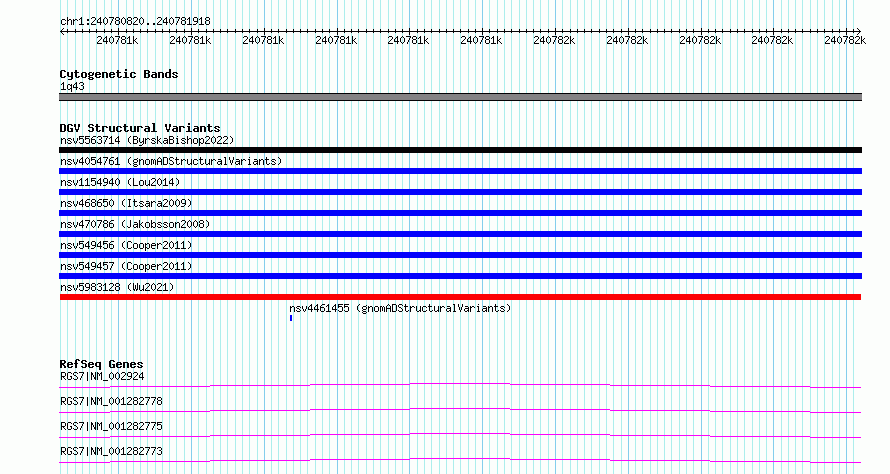Image resolution: width=890 pixels, height=474 pixels.
Task: Open nsv5983128 (Wu2021) label
Action: pos(117,287)
